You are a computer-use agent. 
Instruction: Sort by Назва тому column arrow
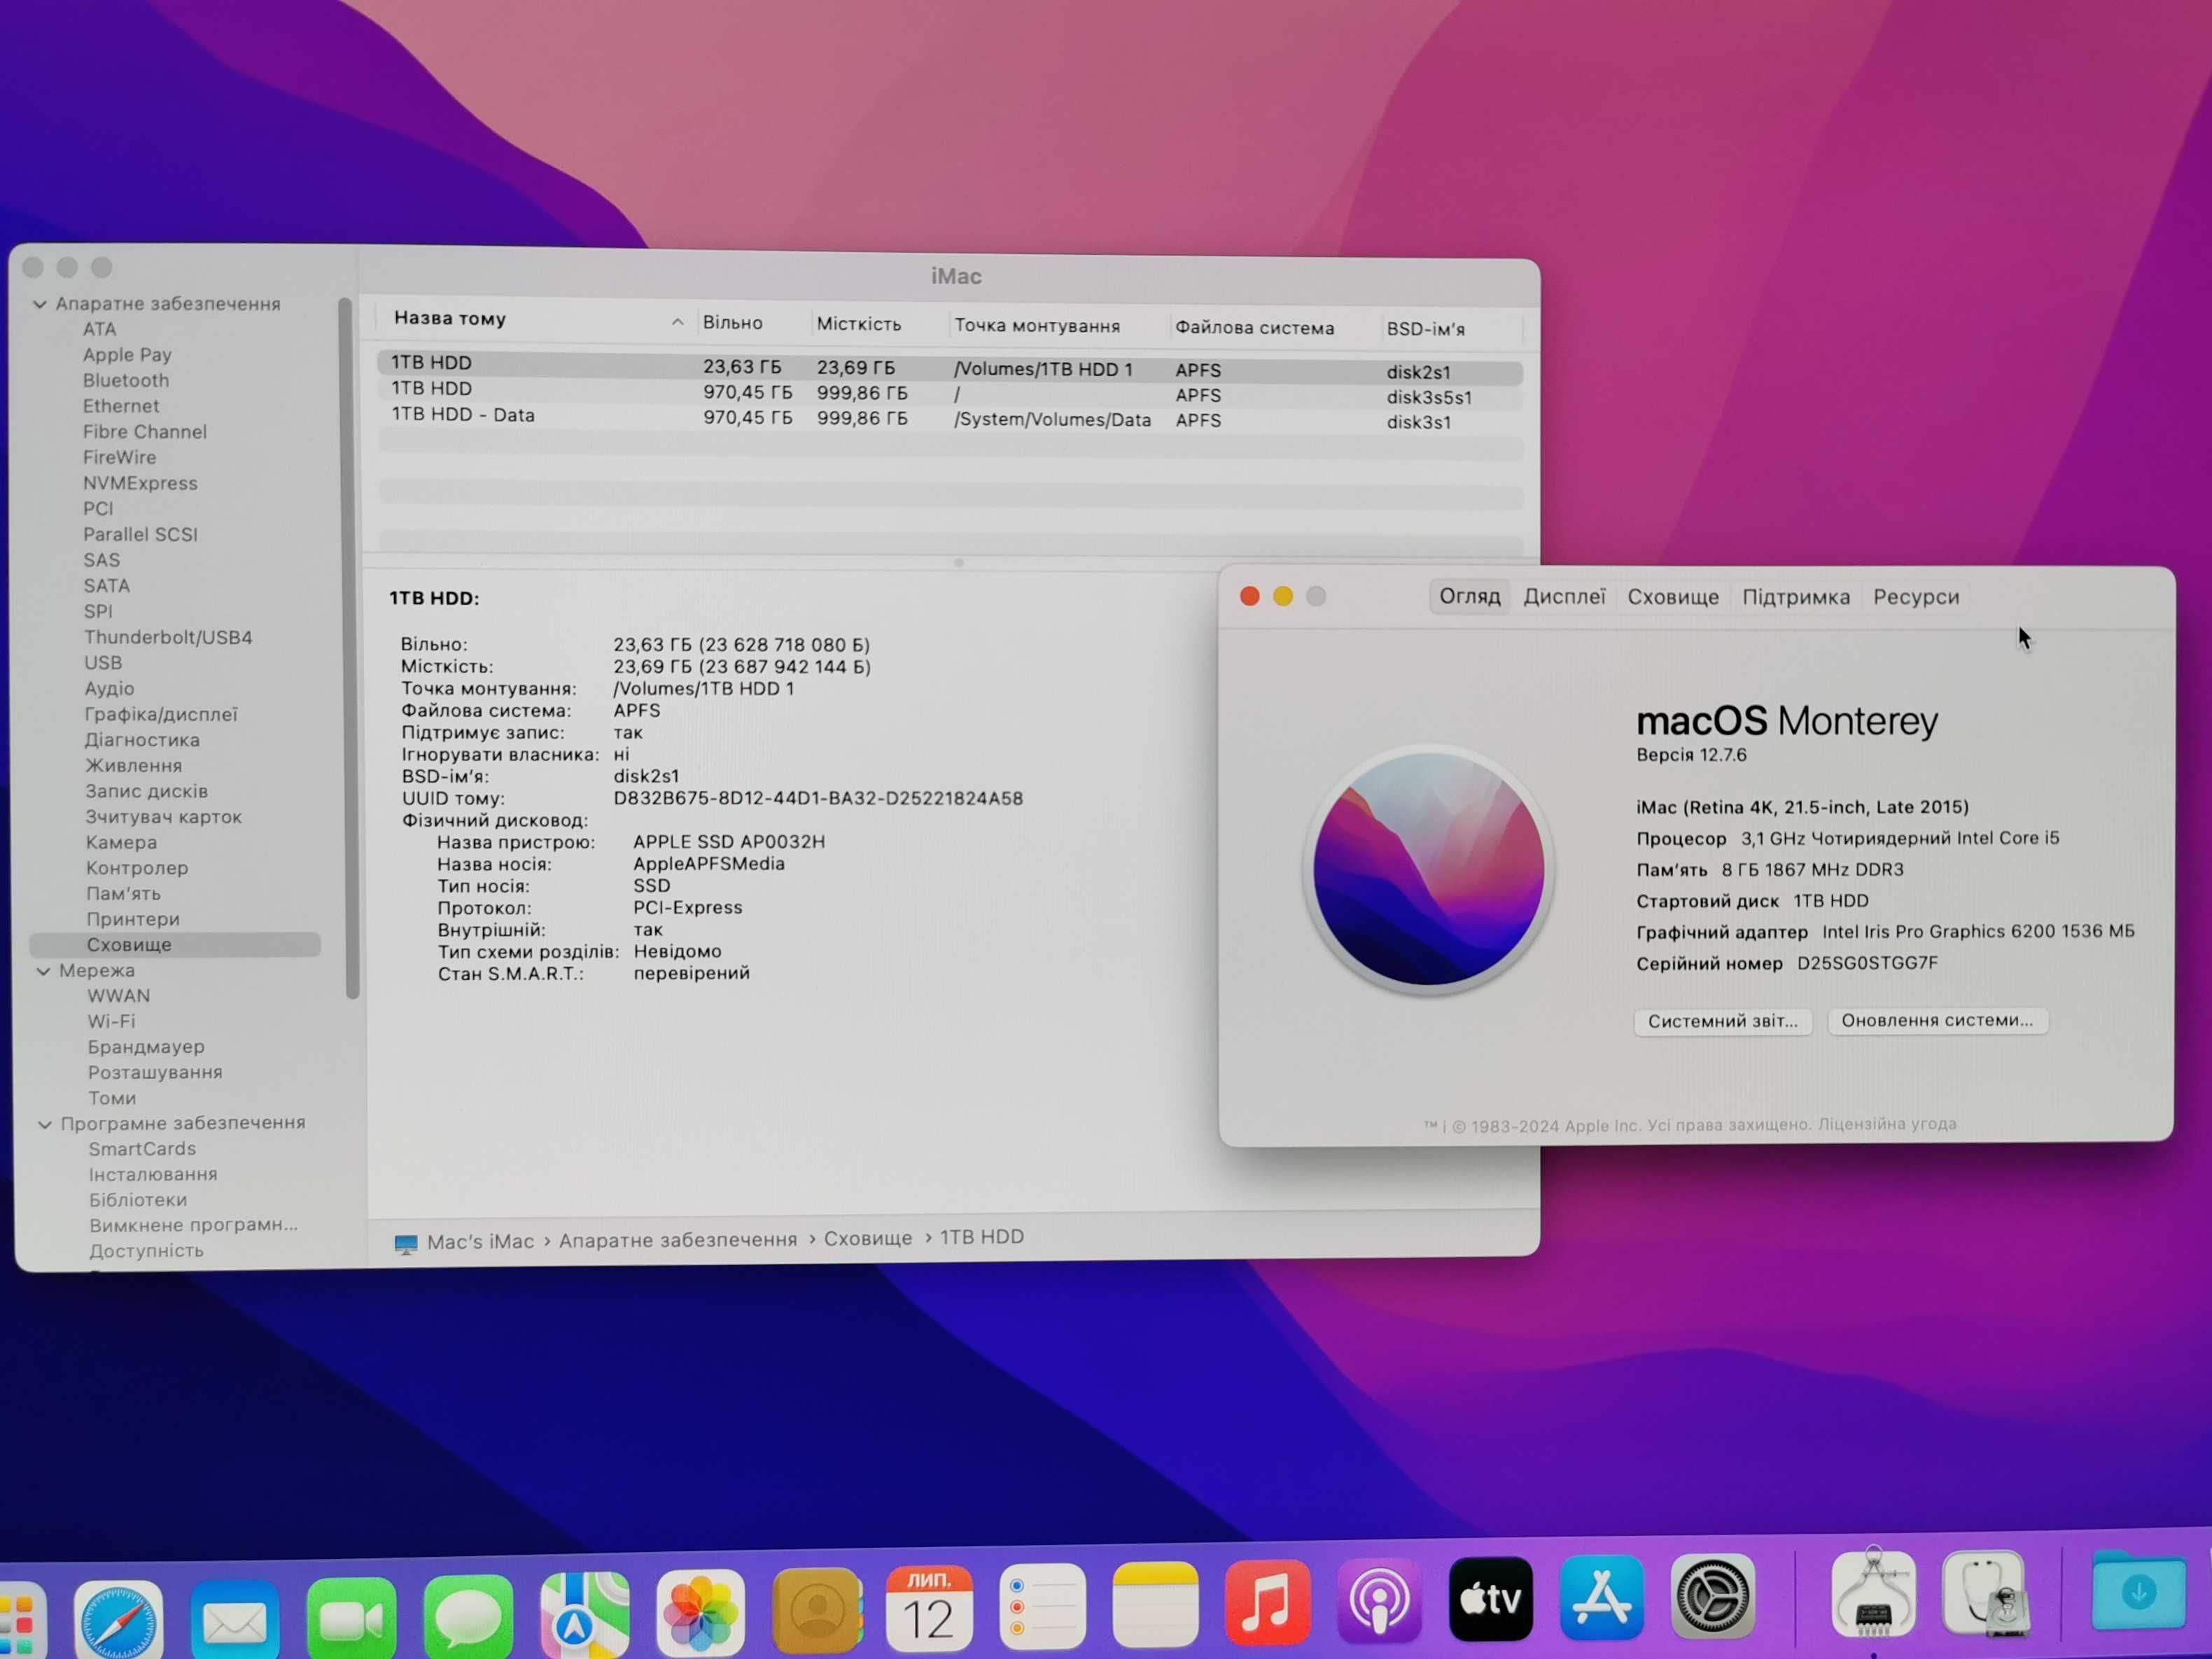(677, 321)
